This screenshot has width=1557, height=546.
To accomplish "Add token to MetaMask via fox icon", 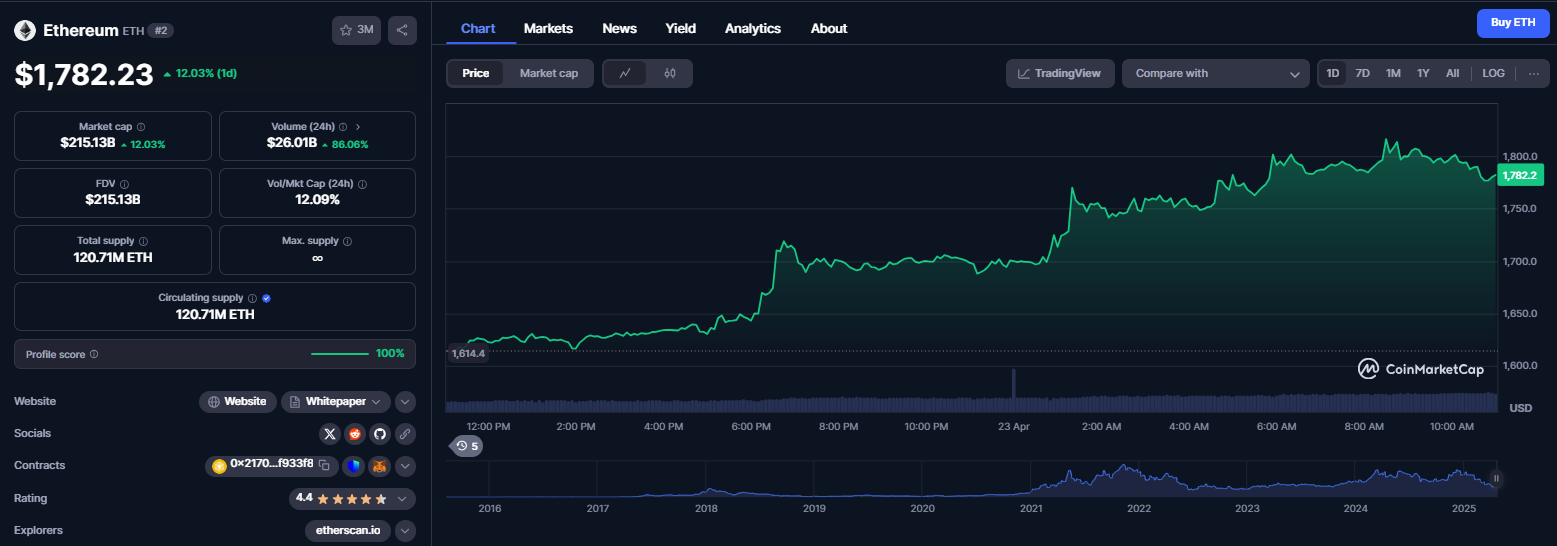I will tap(379, 466).
